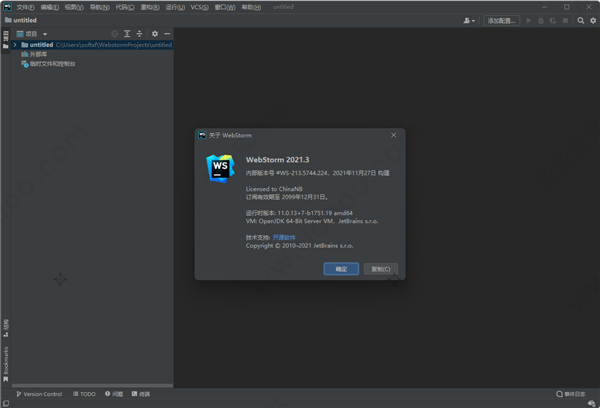Image resolution: width=600 pixels, height=408 pixels.
Task: Click the Licensed to ChinaNB text
Action: coord(274,189)
